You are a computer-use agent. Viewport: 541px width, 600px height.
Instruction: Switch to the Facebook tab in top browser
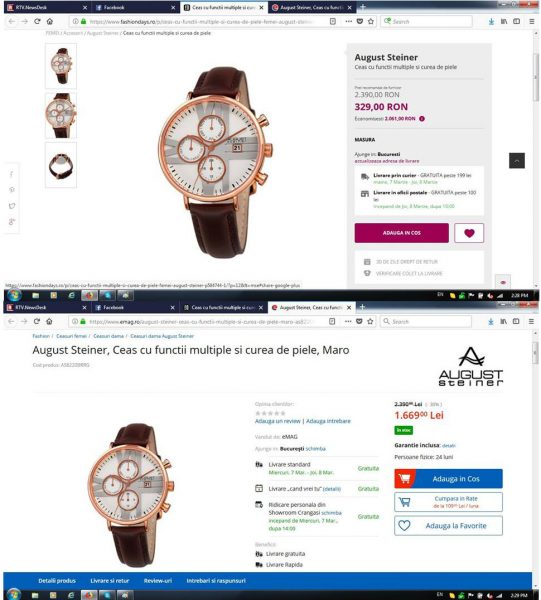(x=131, y=7)
